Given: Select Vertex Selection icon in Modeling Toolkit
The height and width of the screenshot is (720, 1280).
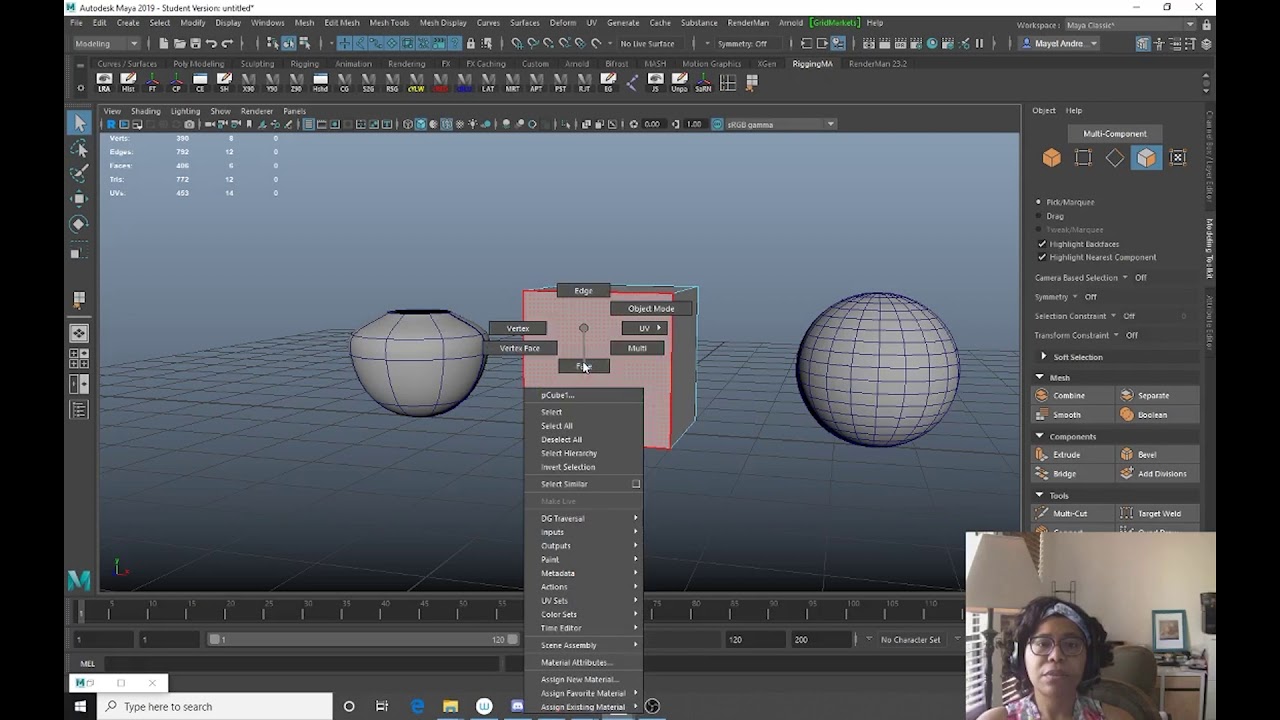Looking at the screenshot, I should 1083,157.
